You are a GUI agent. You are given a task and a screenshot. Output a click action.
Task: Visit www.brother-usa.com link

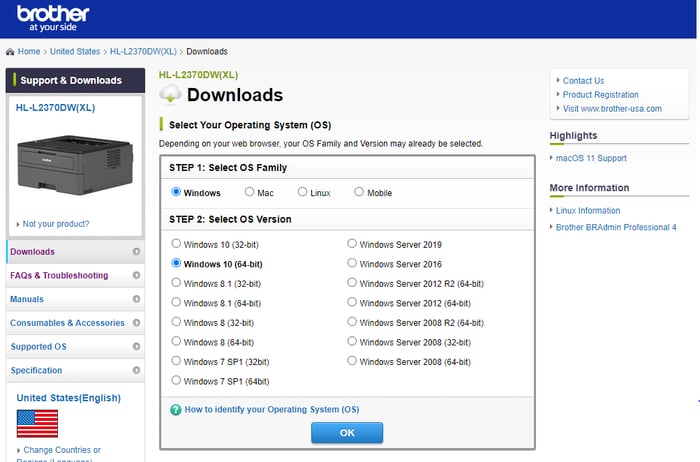click(x=612, y=108)
